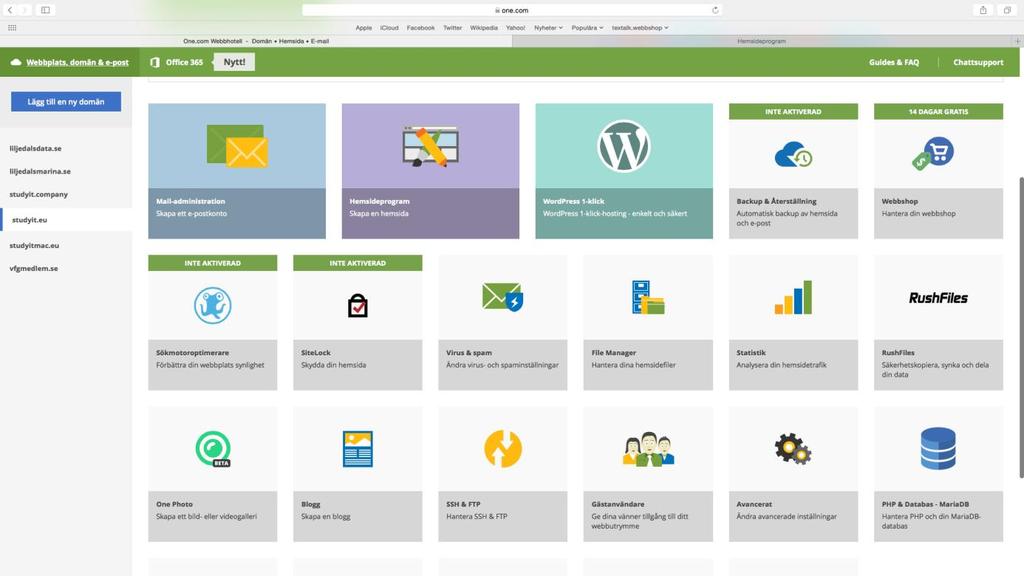Switch to the One.com Webbhotell tab
Image resolution: width=1024 pixels, height=576 pixels.
coord(256,40)
